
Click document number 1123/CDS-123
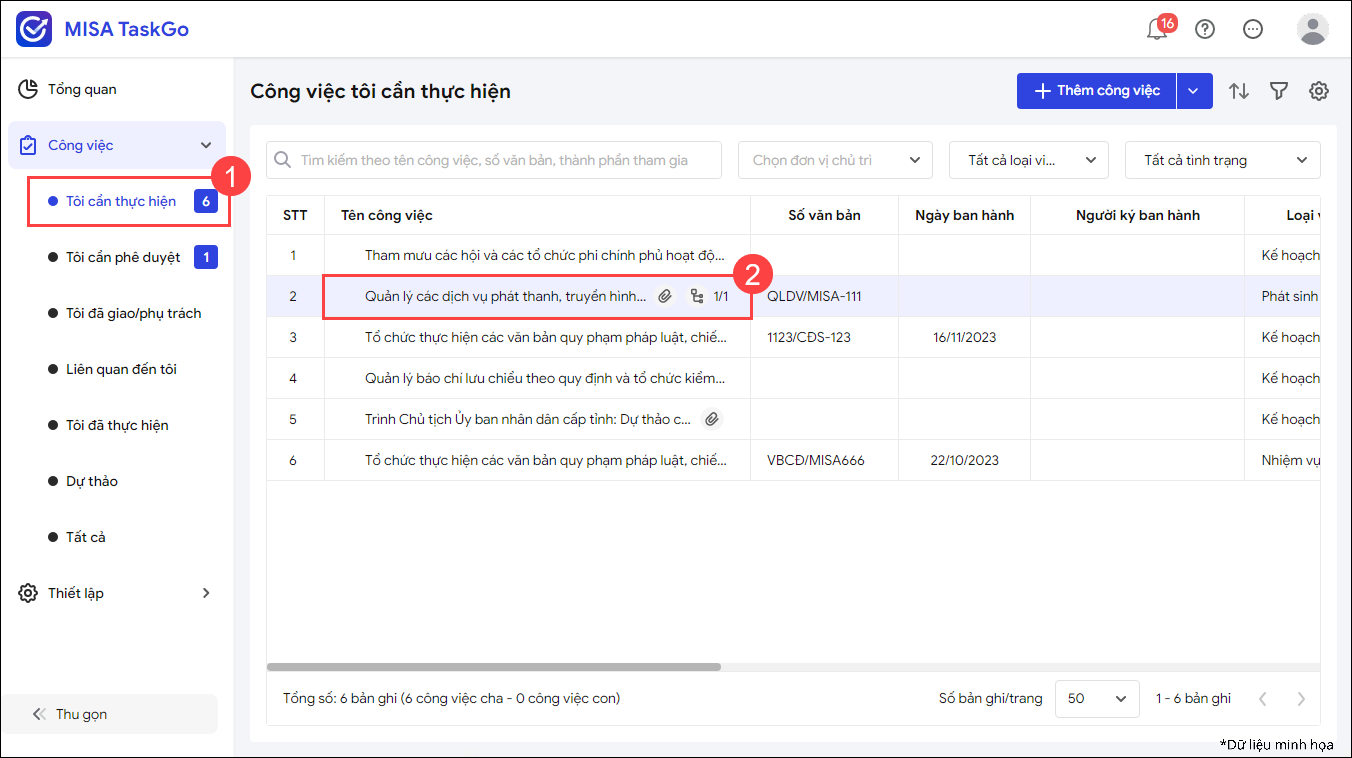click(x=809, y=337)
